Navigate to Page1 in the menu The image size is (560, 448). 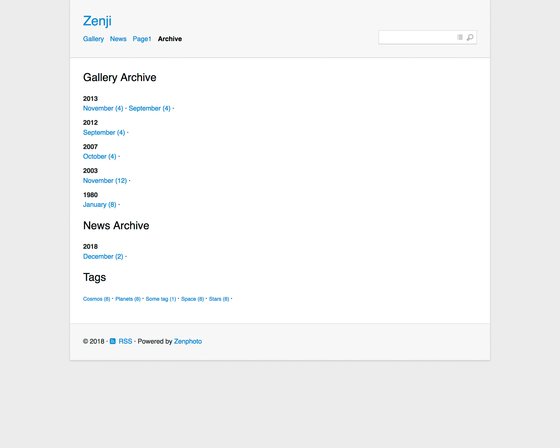tap(142, 39)
